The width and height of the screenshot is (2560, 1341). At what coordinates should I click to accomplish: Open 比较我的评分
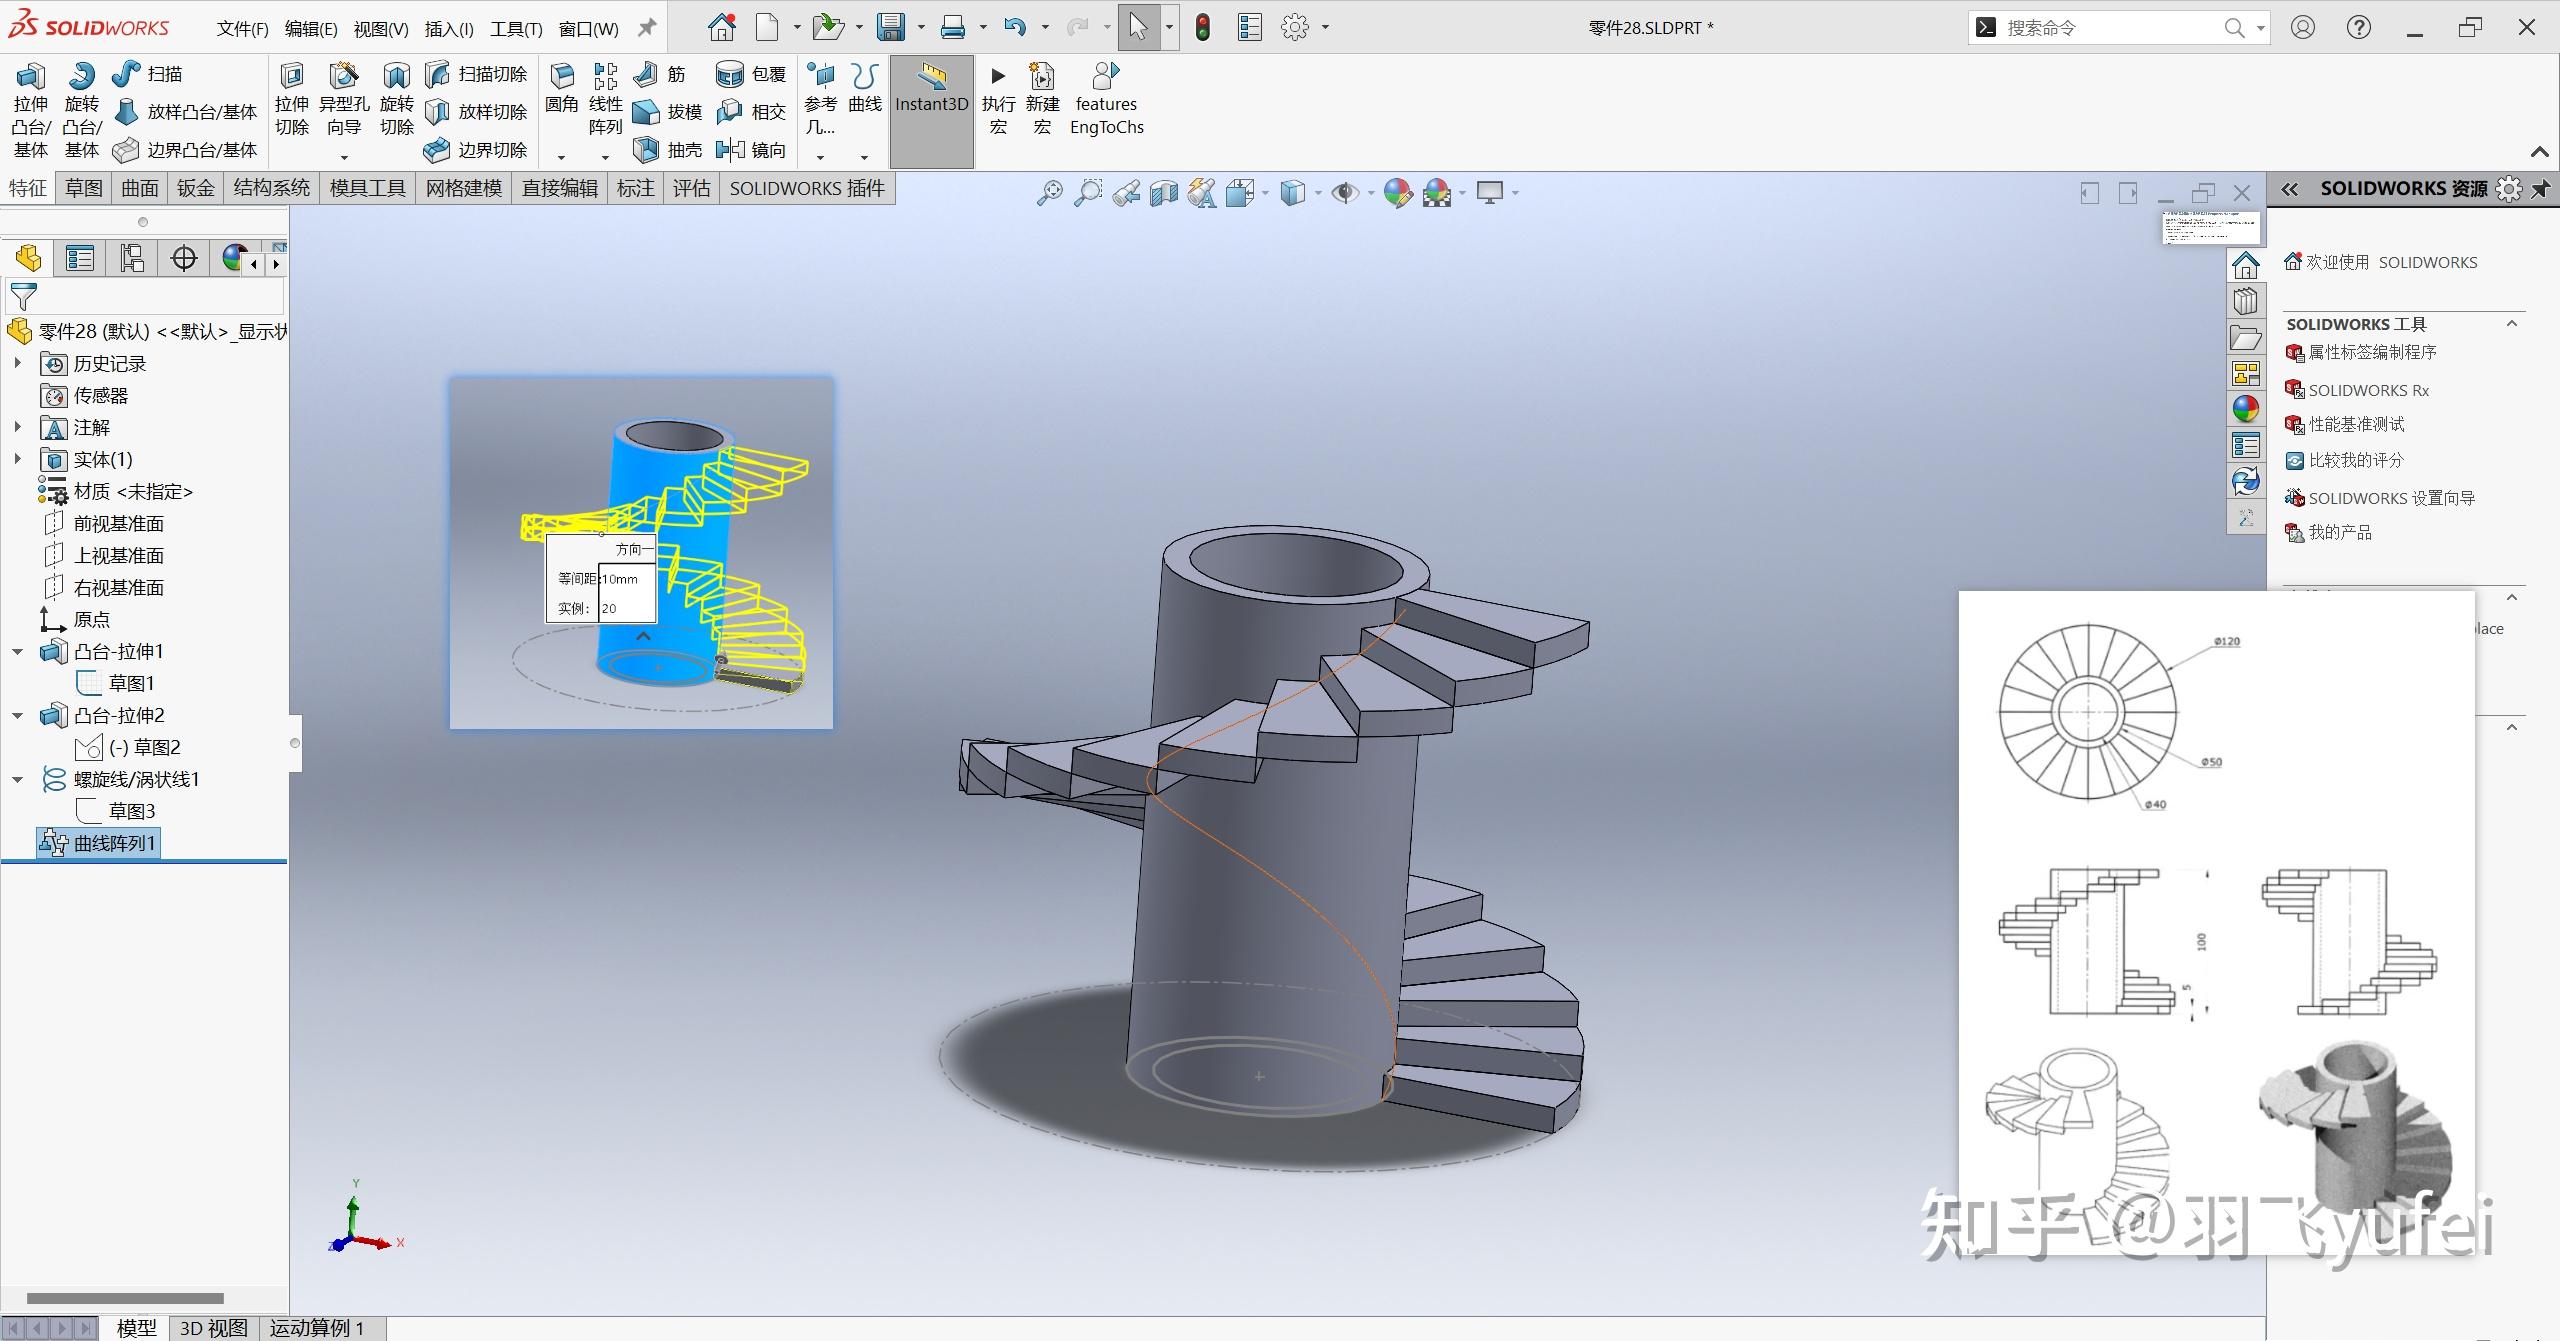pyautogui.click(x=2358, y=459)
